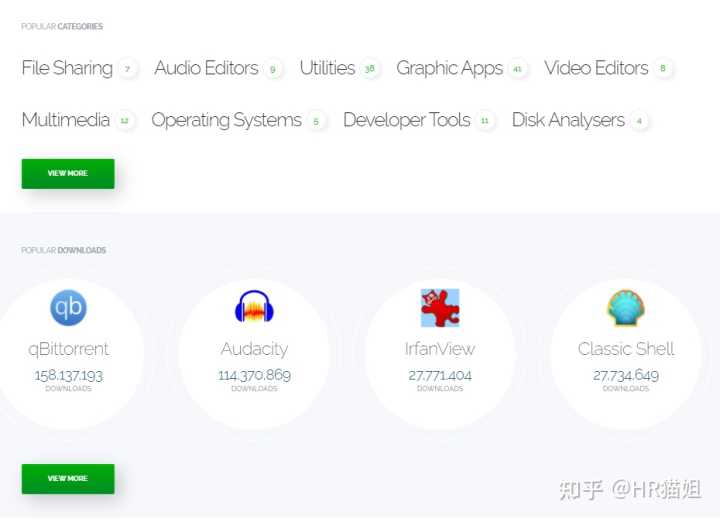720x519 pixels.
Task: Open the File Sharing category
Action: [67, 68]
